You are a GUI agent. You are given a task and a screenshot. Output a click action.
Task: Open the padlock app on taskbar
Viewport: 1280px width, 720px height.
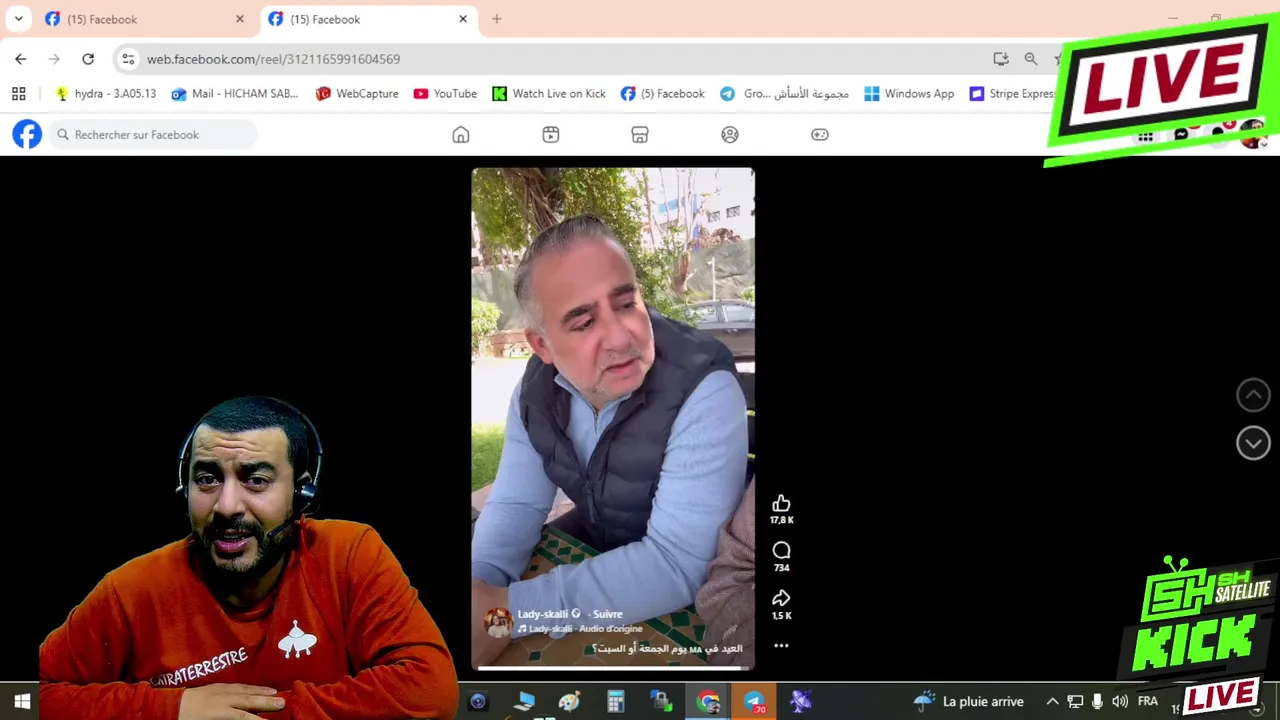(x=661, y=702)
